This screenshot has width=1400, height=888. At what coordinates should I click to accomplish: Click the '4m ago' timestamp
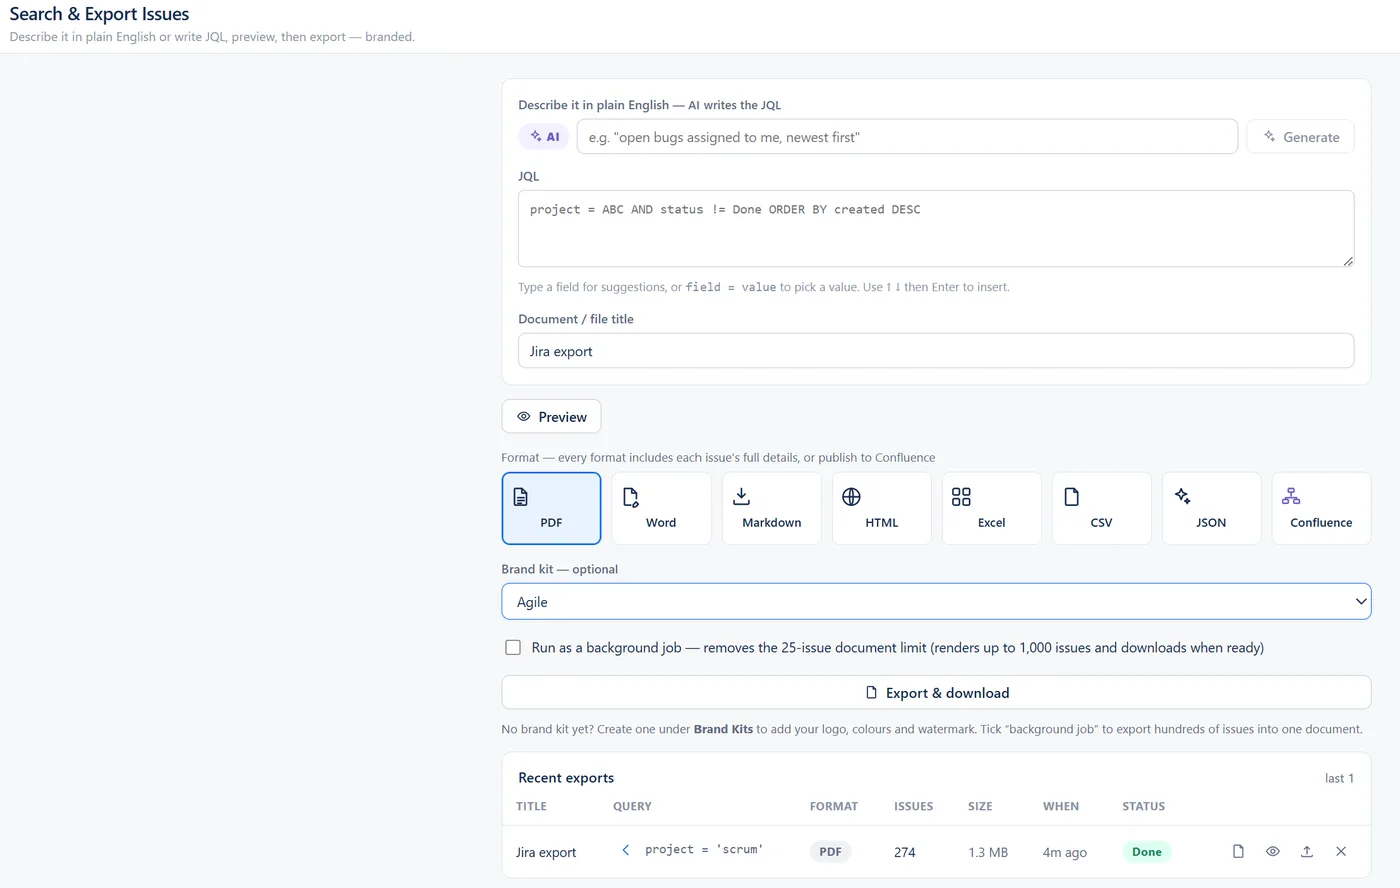pos(1065,853)
